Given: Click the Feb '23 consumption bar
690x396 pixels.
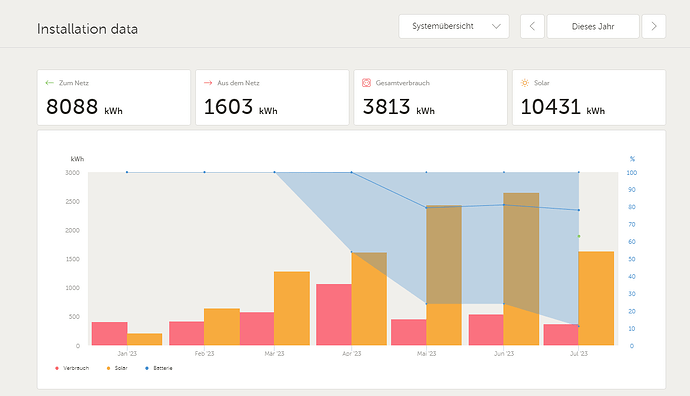Looking at the screenshot, I should [187, 334].
